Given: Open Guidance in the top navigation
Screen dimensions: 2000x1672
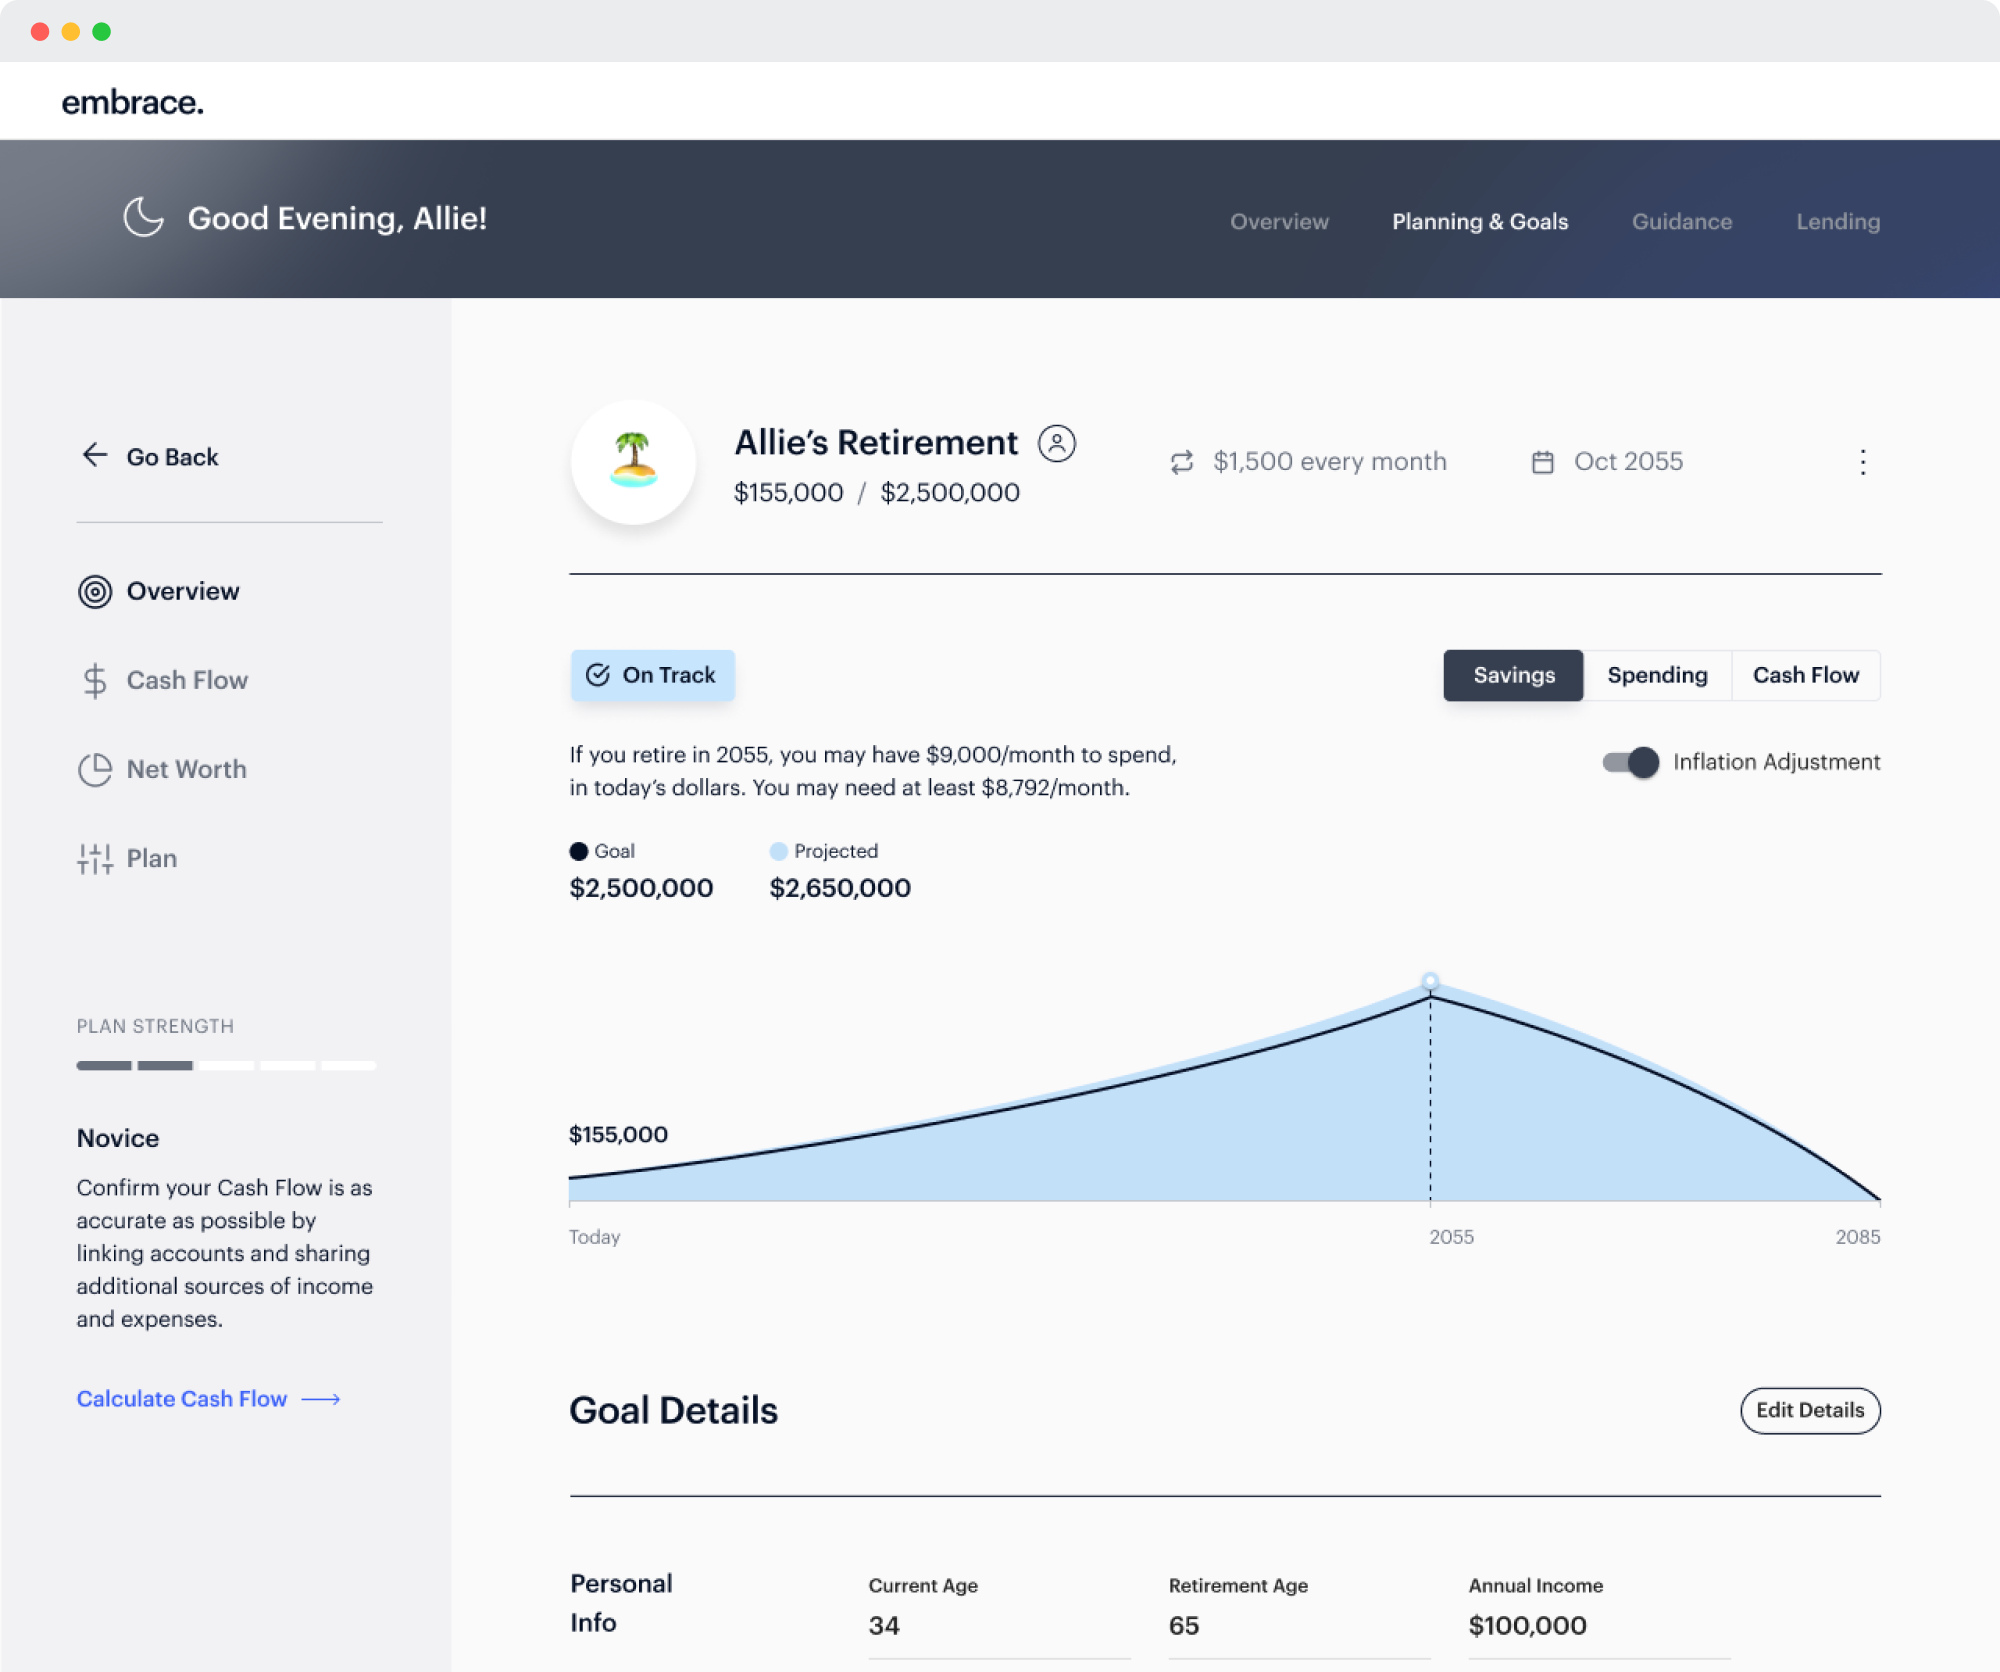Looking at the screenshot, I should point(1681,221).
